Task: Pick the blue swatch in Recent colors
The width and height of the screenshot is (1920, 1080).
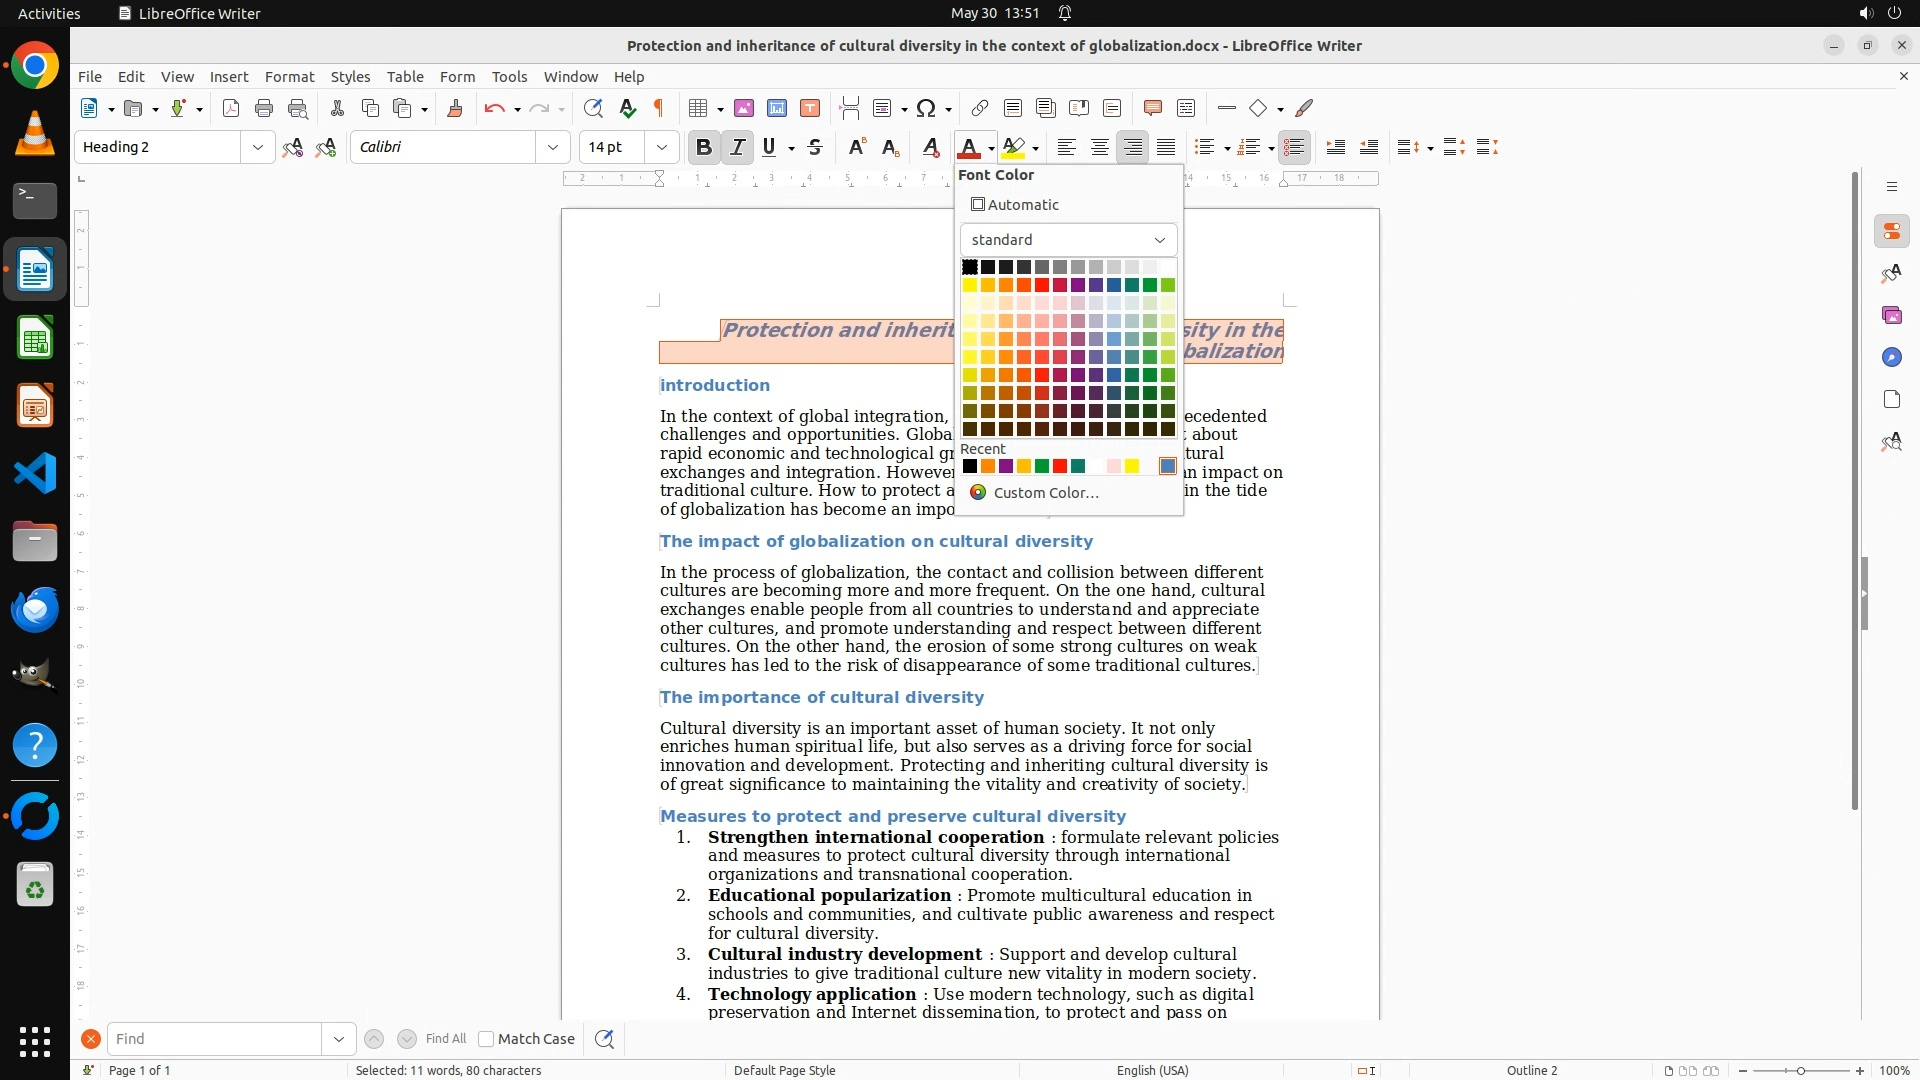Action: (1167, 466)
